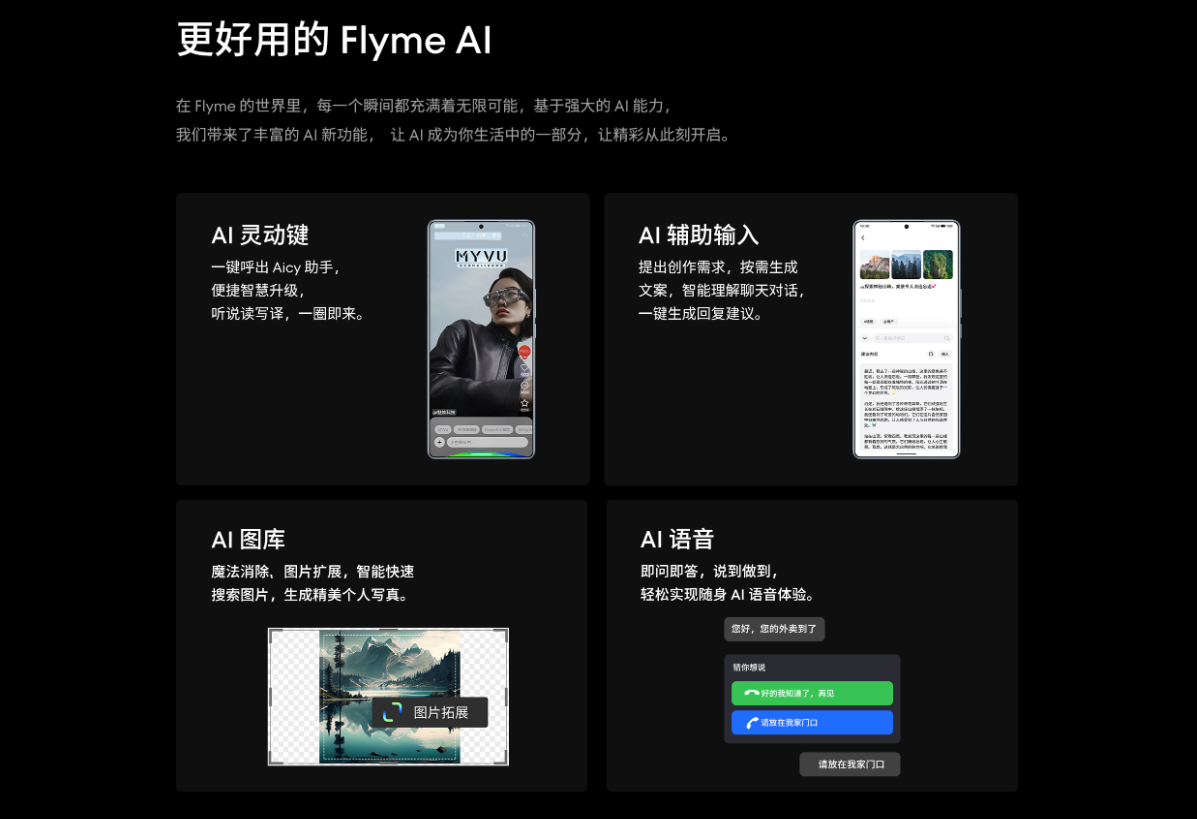The image size is (1197, 819).
Task: Tap the star favorite icon on video
Action: tap(524, 403)
